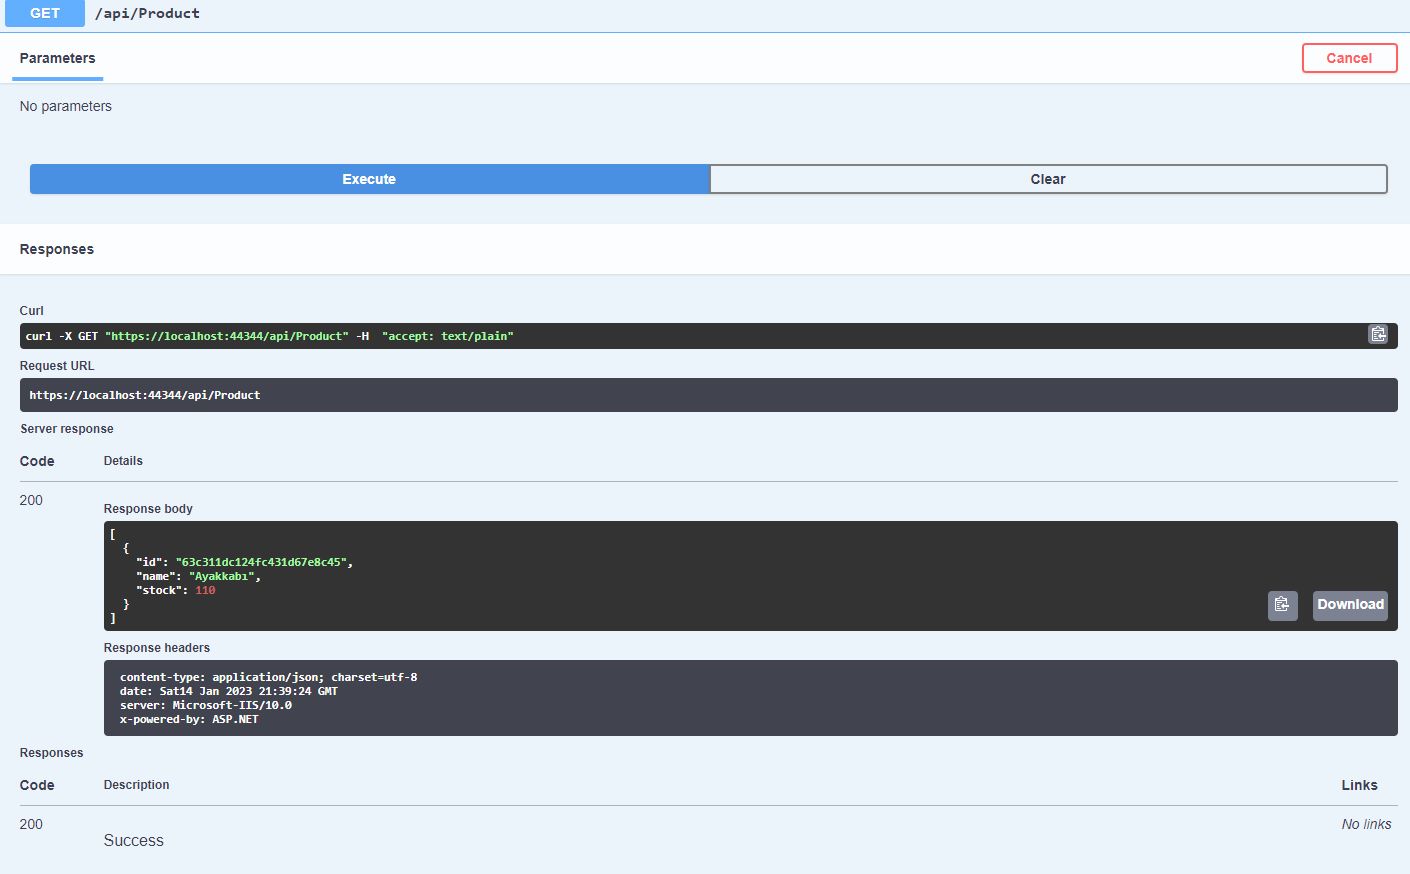Select the copy-to-clipboard icon in the responses area

pyautogui.click(x=1282, y=605)
